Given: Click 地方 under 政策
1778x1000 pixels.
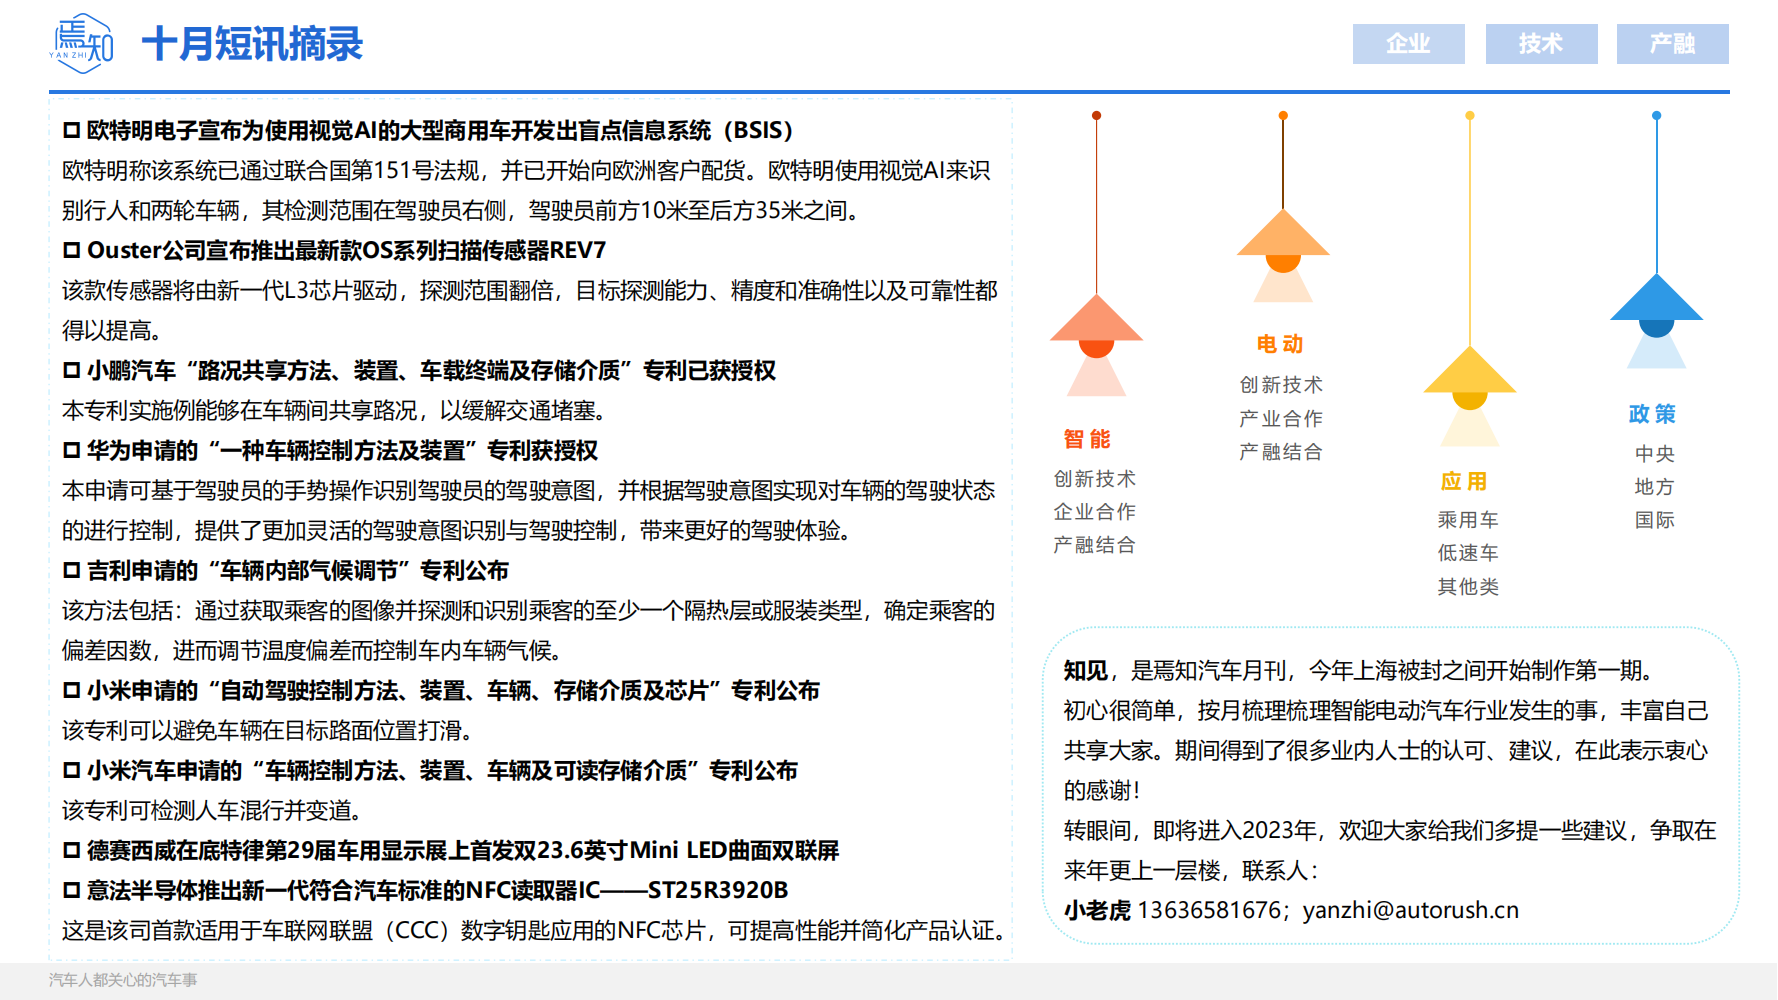Looking at the screenshot, I should (1655, 487).
